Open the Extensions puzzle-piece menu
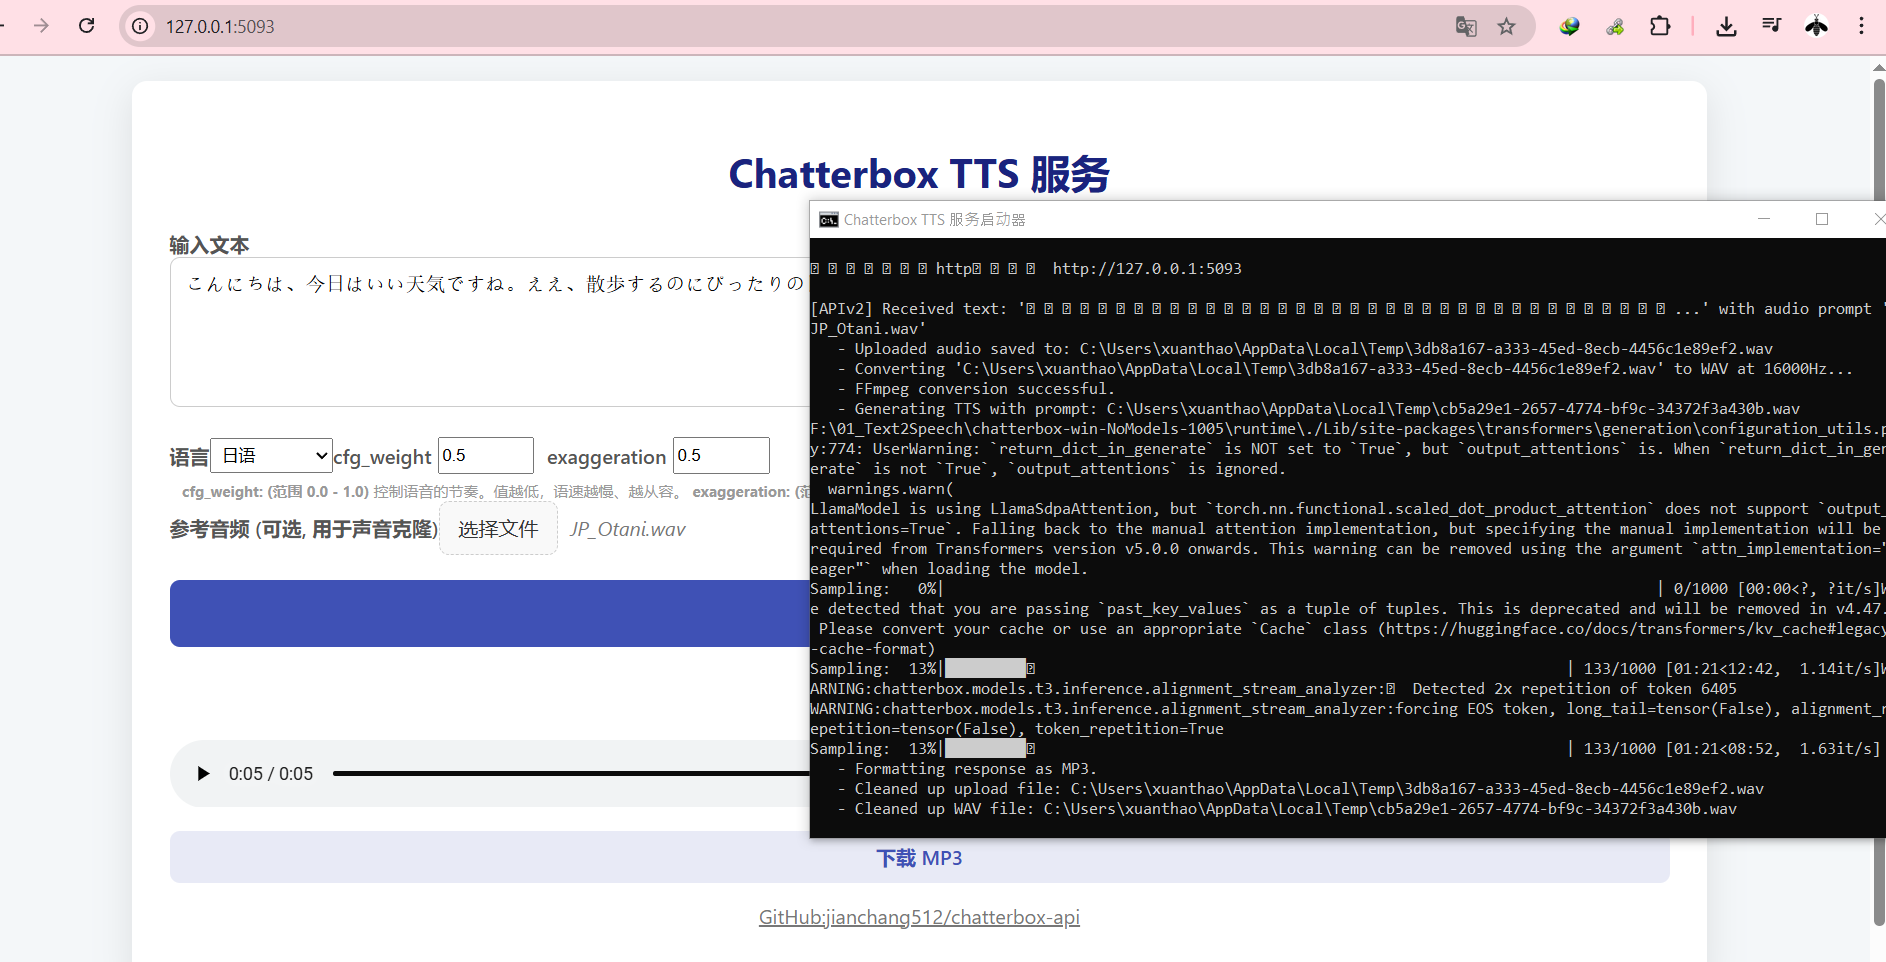This screenshot has width=1886, height=962. point(1660,27)
